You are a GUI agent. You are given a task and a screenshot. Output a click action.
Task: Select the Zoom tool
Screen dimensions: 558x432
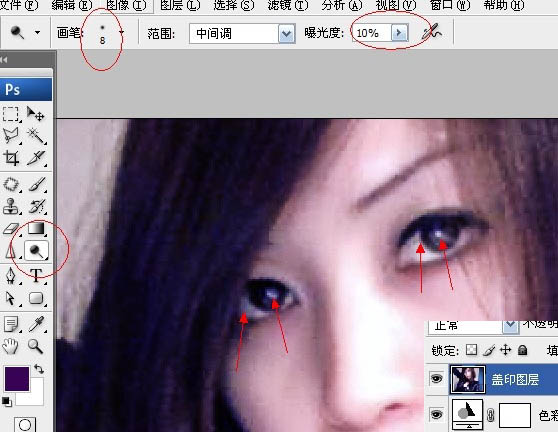tap(36, 346)
